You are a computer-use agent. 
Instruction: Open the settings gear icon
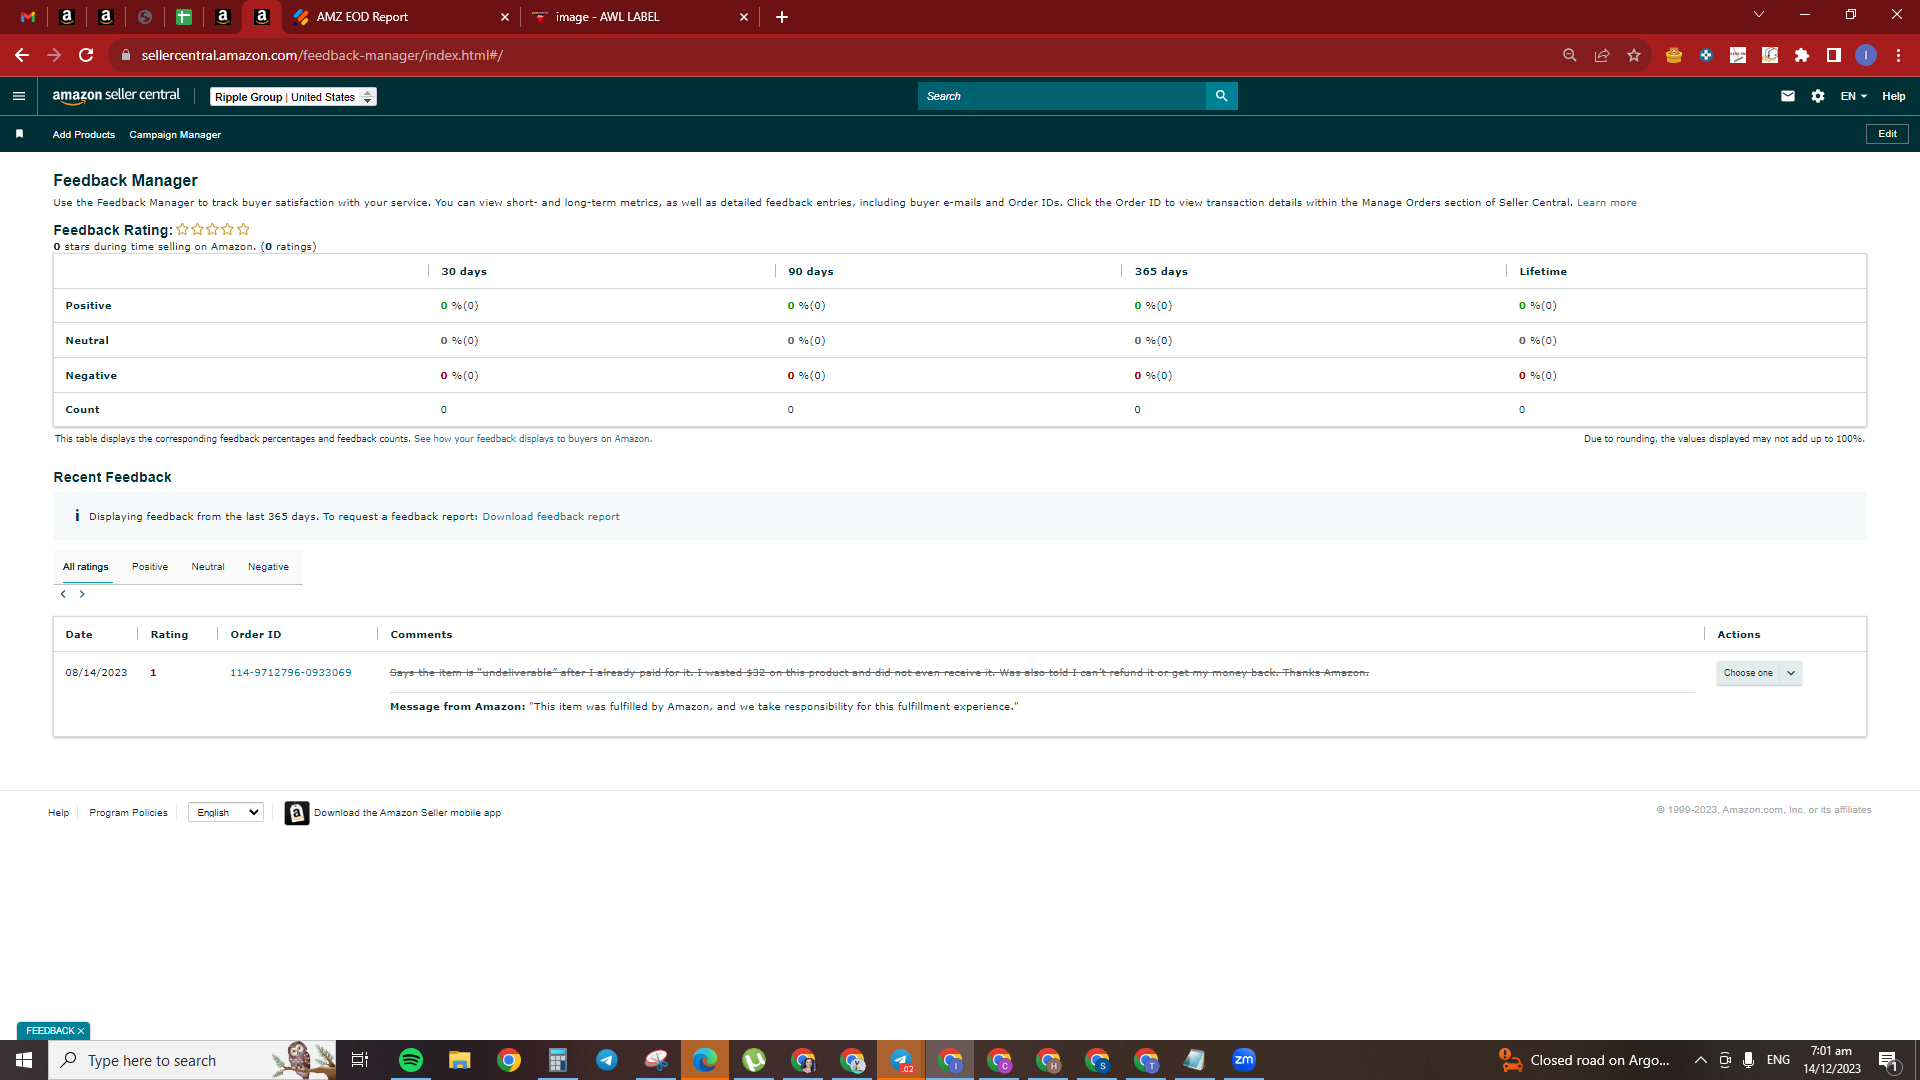click(x=1818, y=96)
